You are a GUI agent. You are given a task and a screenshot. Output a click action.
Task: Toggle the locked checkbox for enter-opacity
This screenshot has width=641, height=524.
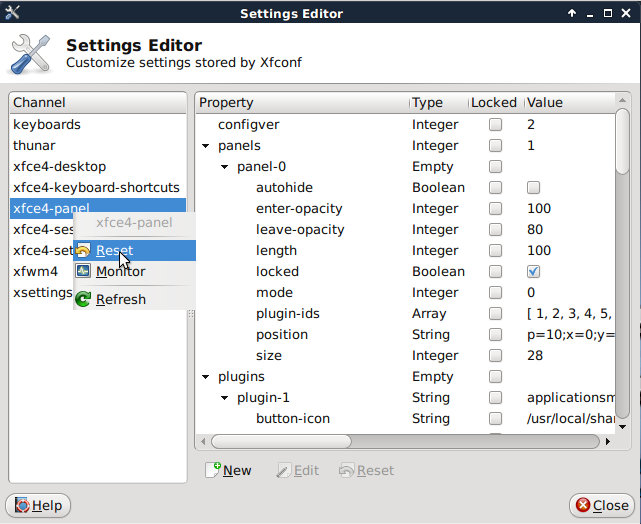tap(495, 208)
